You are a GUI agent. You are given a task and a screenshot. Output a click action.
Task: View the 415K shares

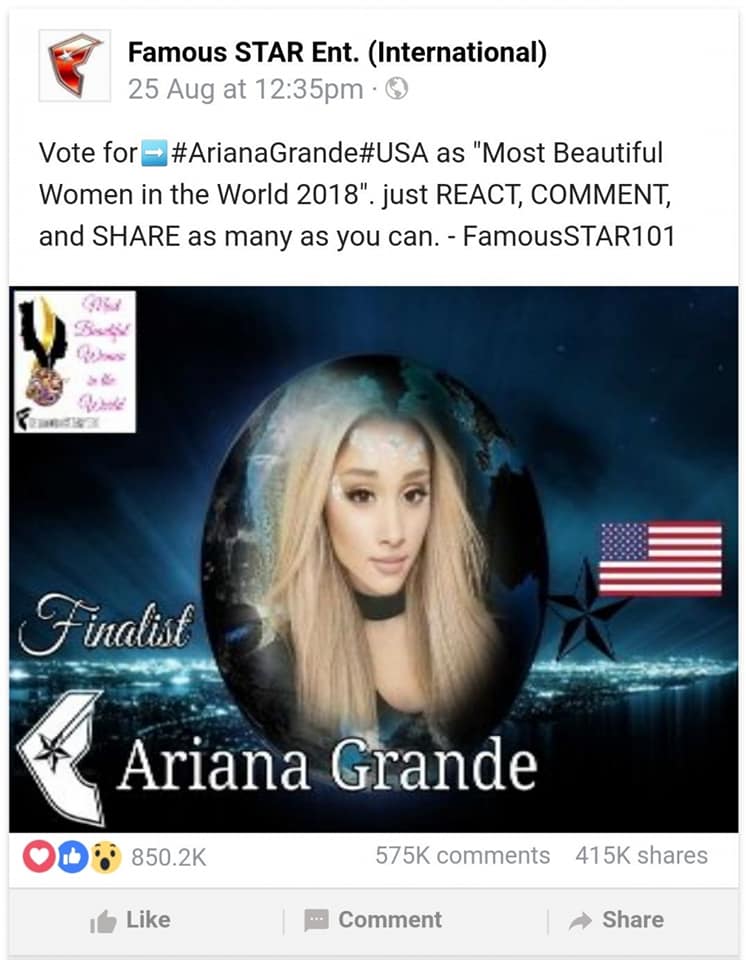[x=641, y=855]
